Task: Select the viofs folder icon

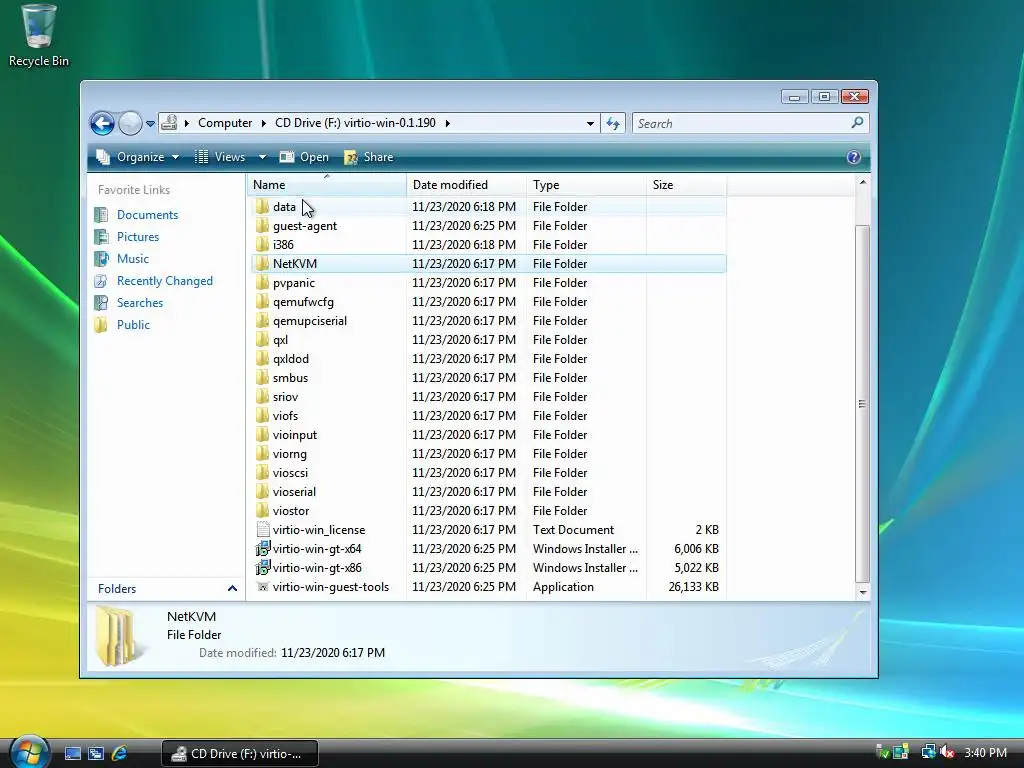Action: click(263, 415)
